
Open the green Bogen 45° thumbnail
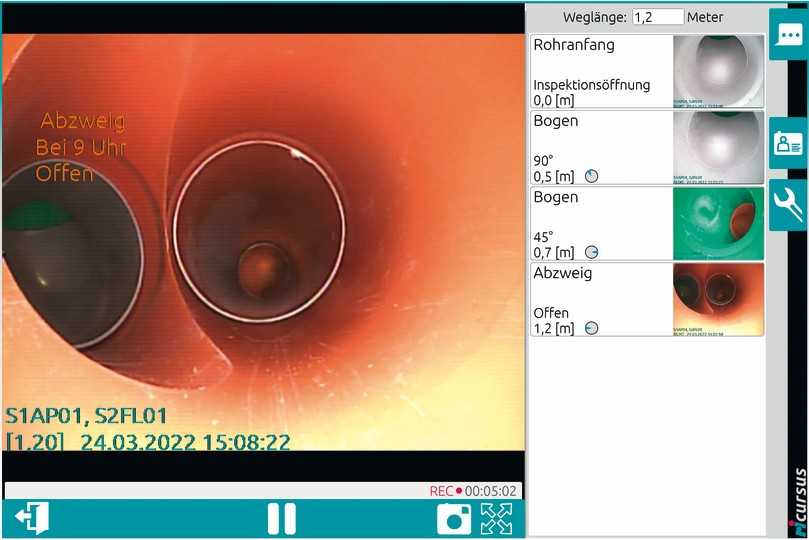(718, 223)
